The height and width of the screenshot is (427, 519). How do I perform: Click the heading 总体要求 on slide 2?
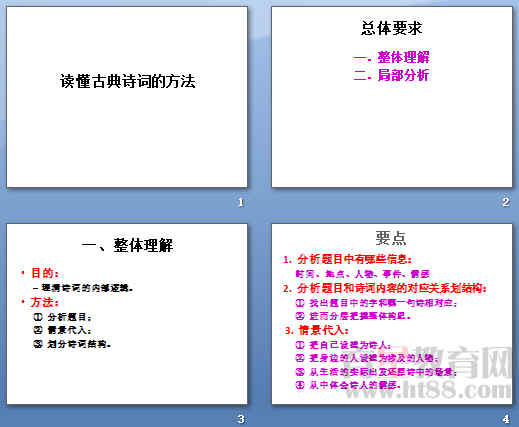click(x=392, y=28)
